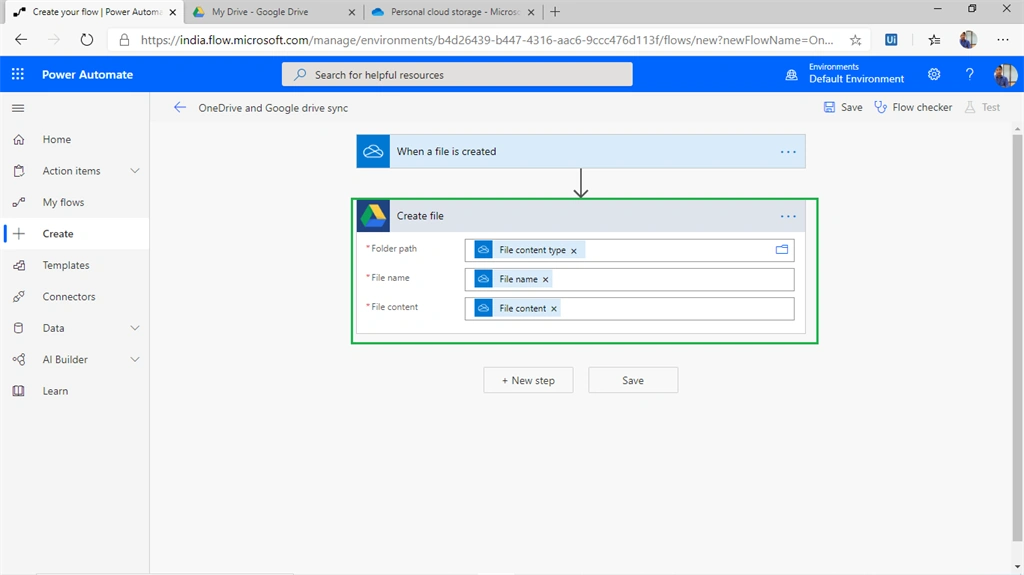1024x575 pixels.
Task: Expand the When a file is created trigger
Action: [x=581, y=151]
